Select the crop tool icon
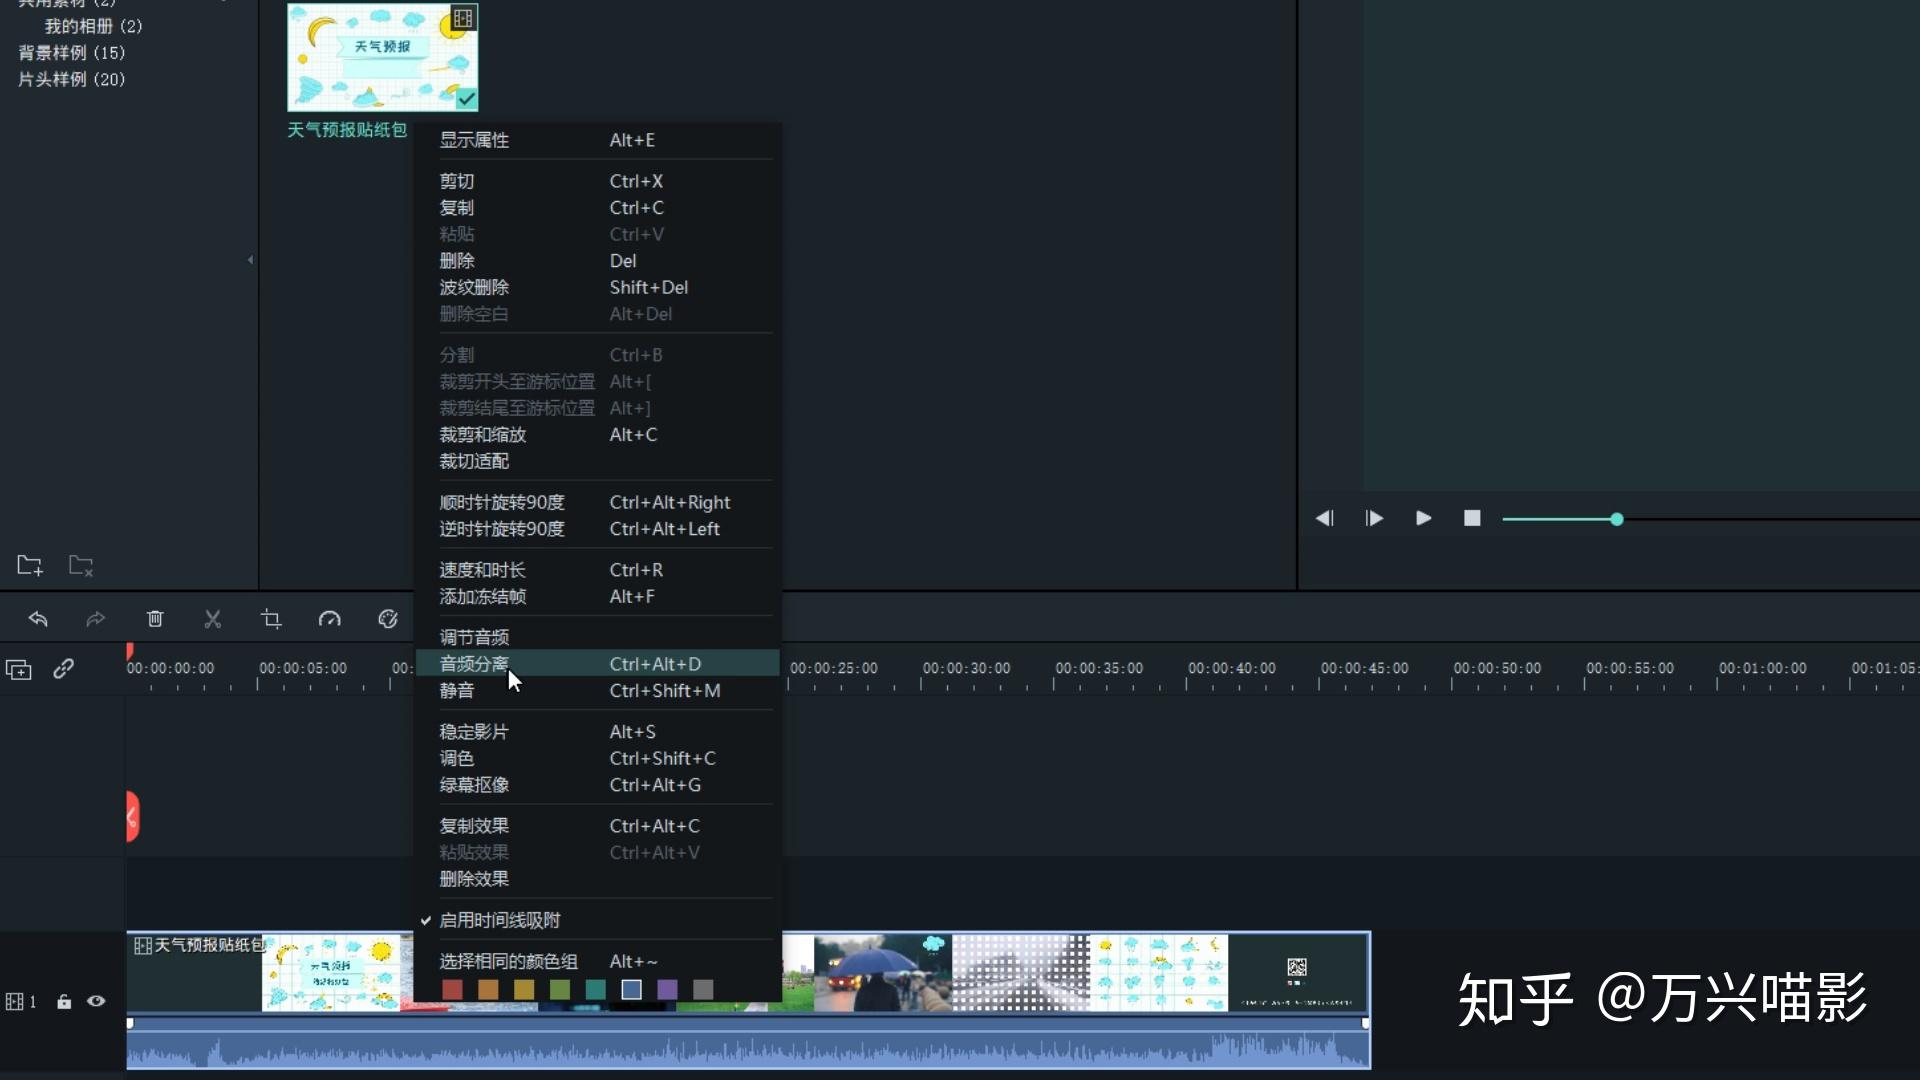 pyautogui.click(x=271, y=619)
